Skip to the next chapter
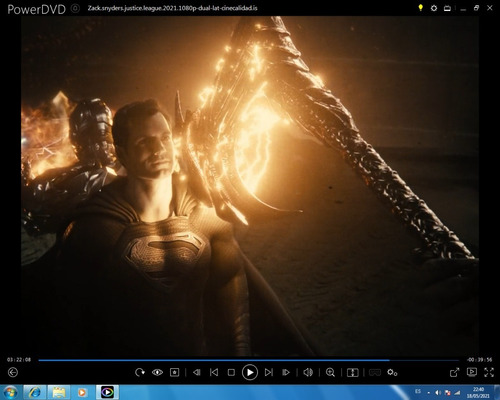This screenshot has width=500, height=400. (269, 372)
